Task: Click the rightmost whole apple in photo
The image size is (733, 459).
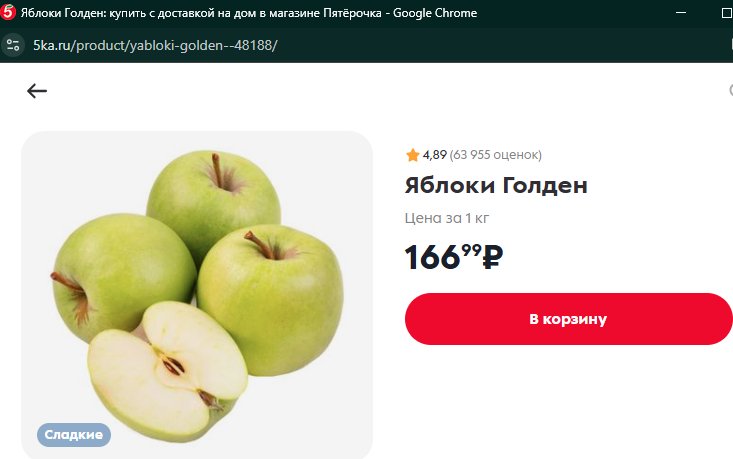Action: click(272, 297)
